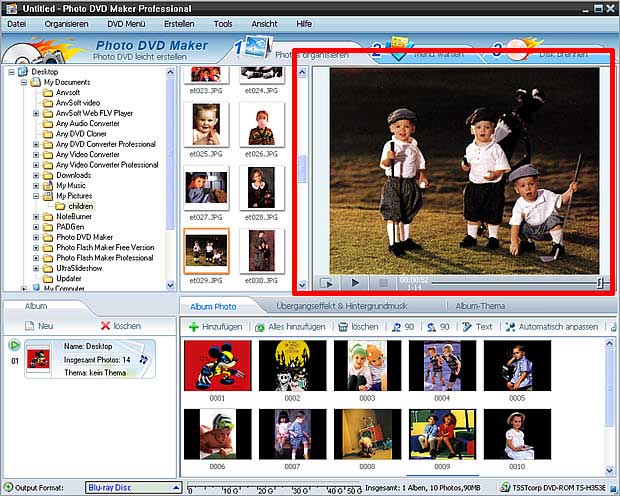
Task: Select album photo 0002
Action: [x=293, y=365]
